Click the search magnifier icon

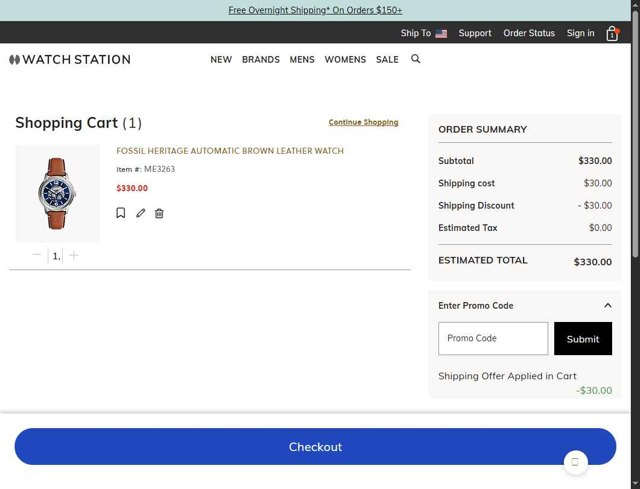[x=416, y=59]
